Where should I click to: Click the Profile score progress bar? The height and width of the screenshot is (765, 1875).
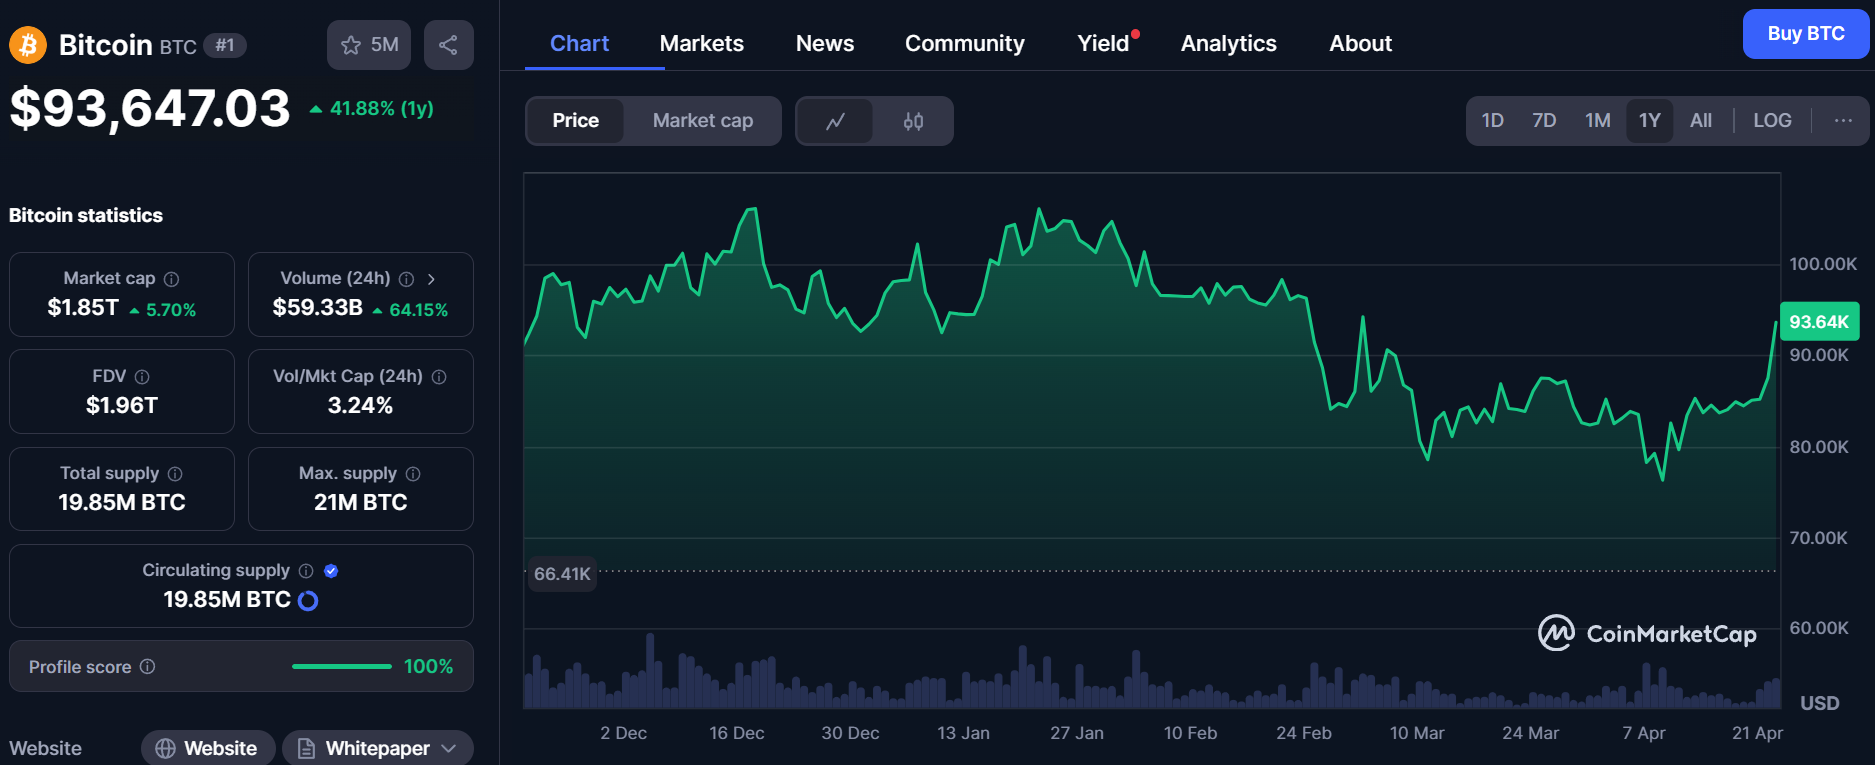point(341,667)
